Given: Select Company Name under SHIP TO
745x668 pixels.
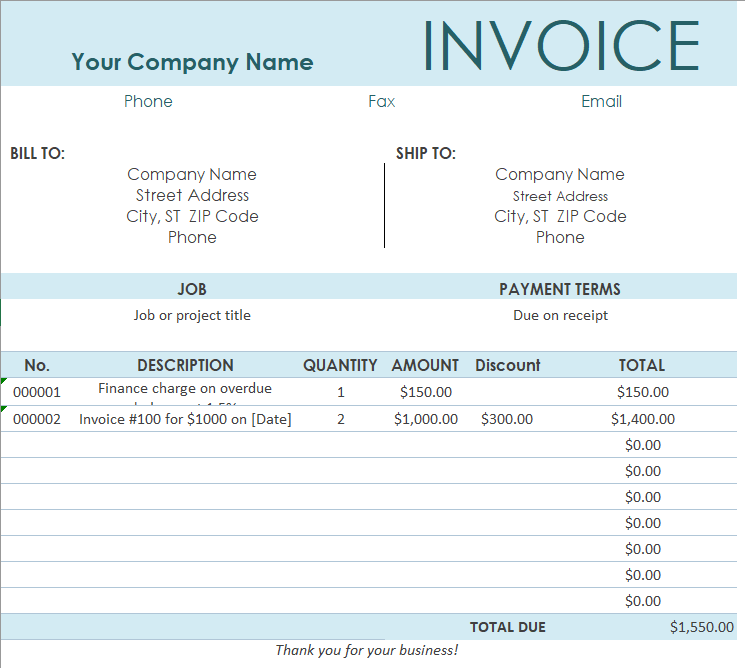Looking at the screenshot, I should pos(560,174).
